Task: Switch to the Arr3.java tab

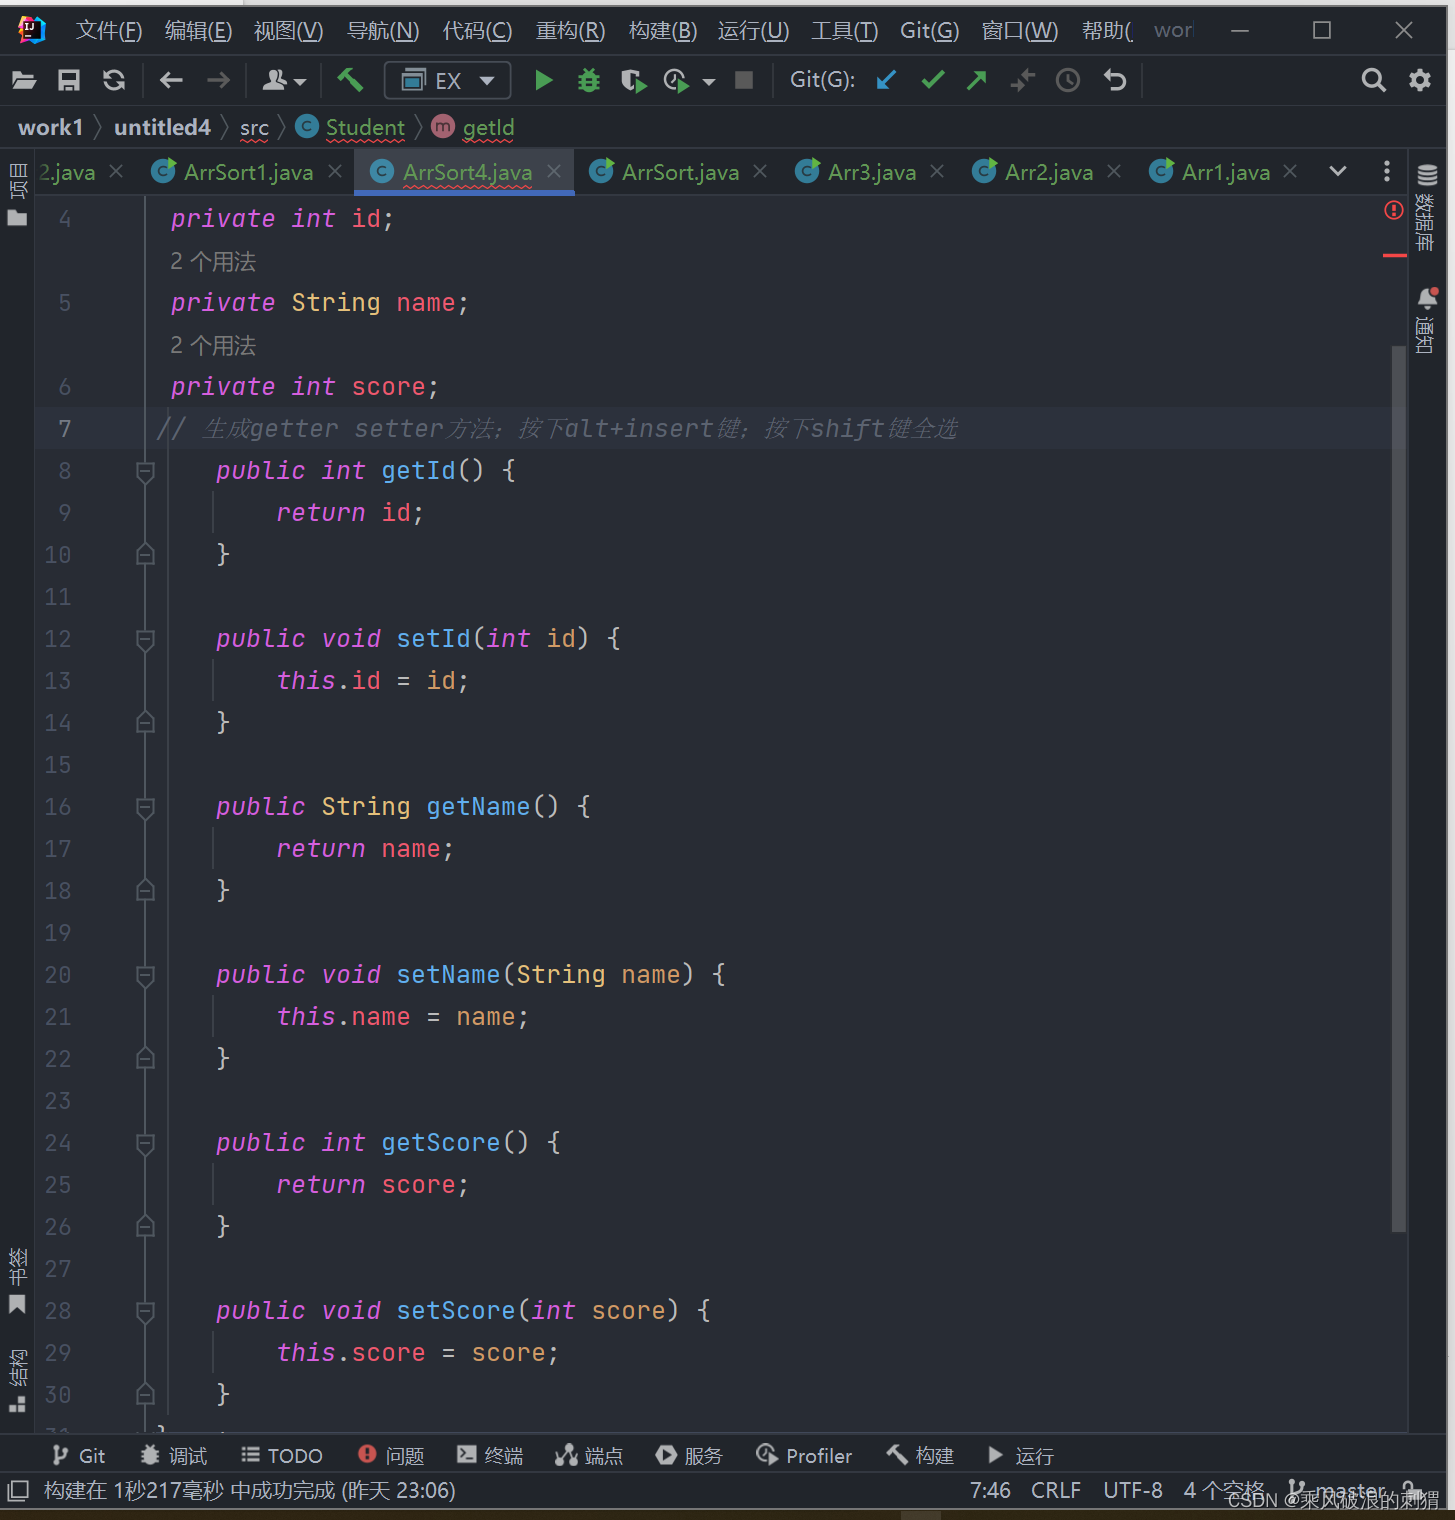Action: 868,171
